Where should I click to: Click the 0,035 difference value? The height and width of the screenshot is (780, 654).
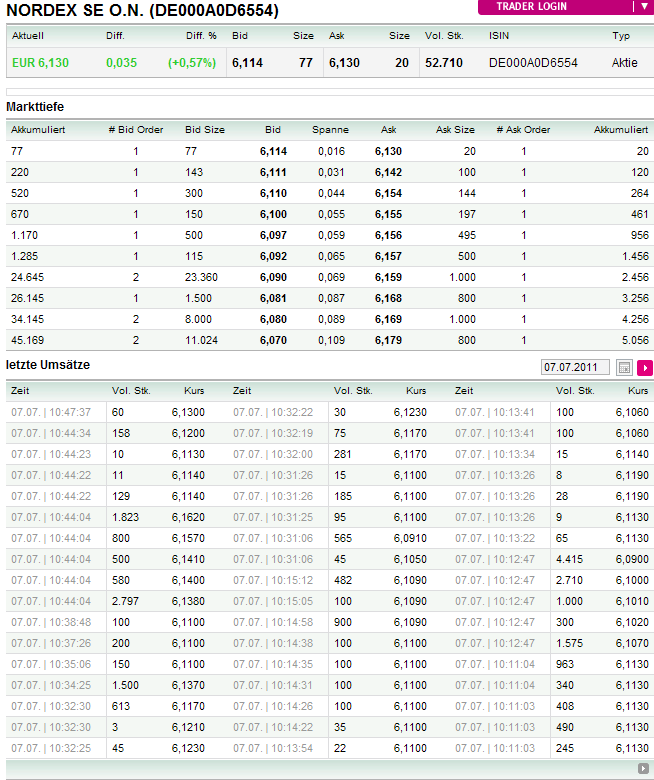121,63
